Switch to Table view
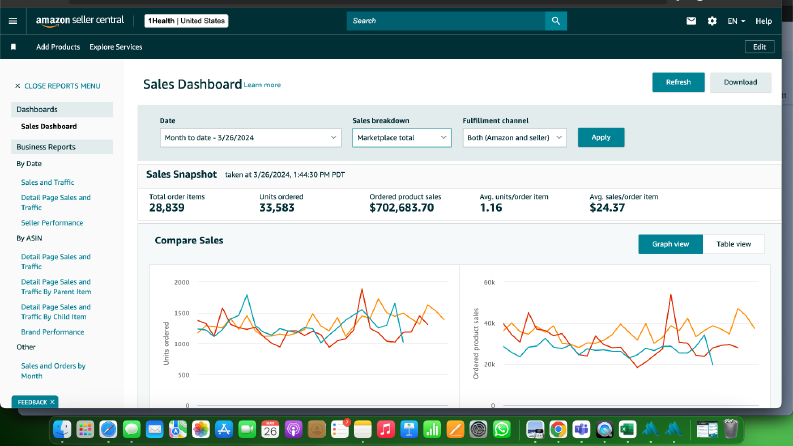 (733, 244)
